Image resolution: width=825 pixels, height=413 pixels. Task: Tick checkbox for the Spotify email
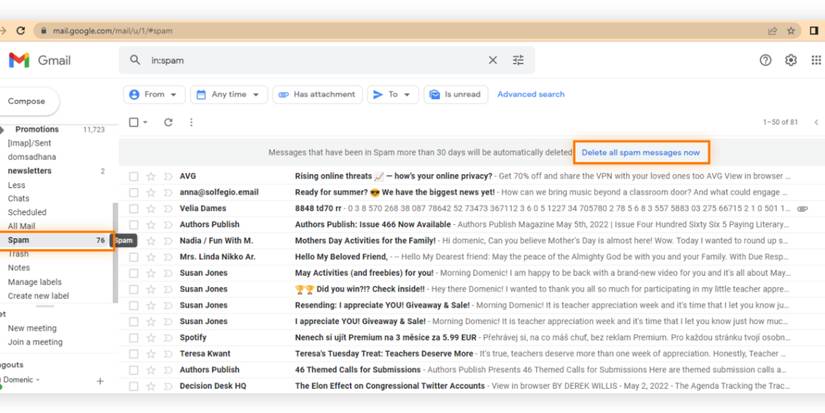tap(134, 337)
